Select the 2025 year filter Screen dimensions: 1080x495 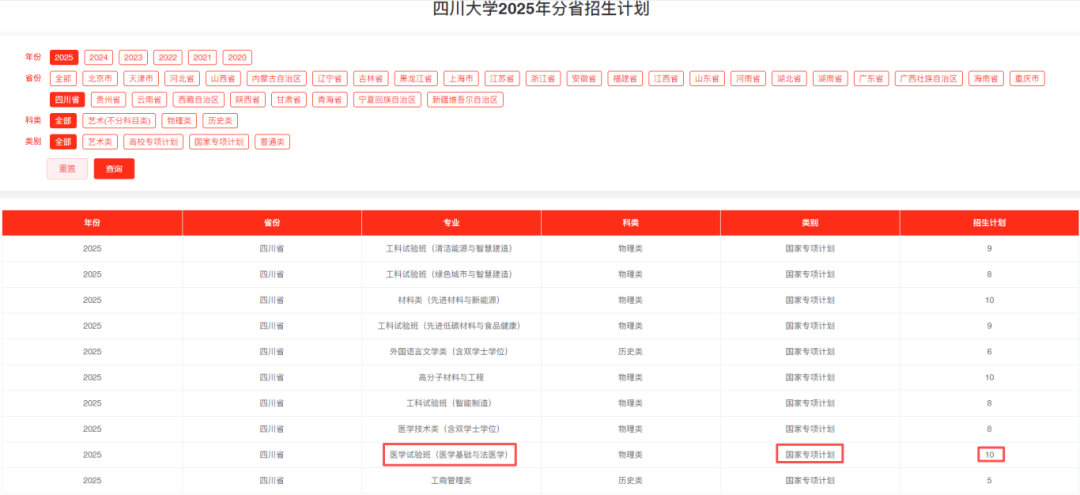[64, 57]
